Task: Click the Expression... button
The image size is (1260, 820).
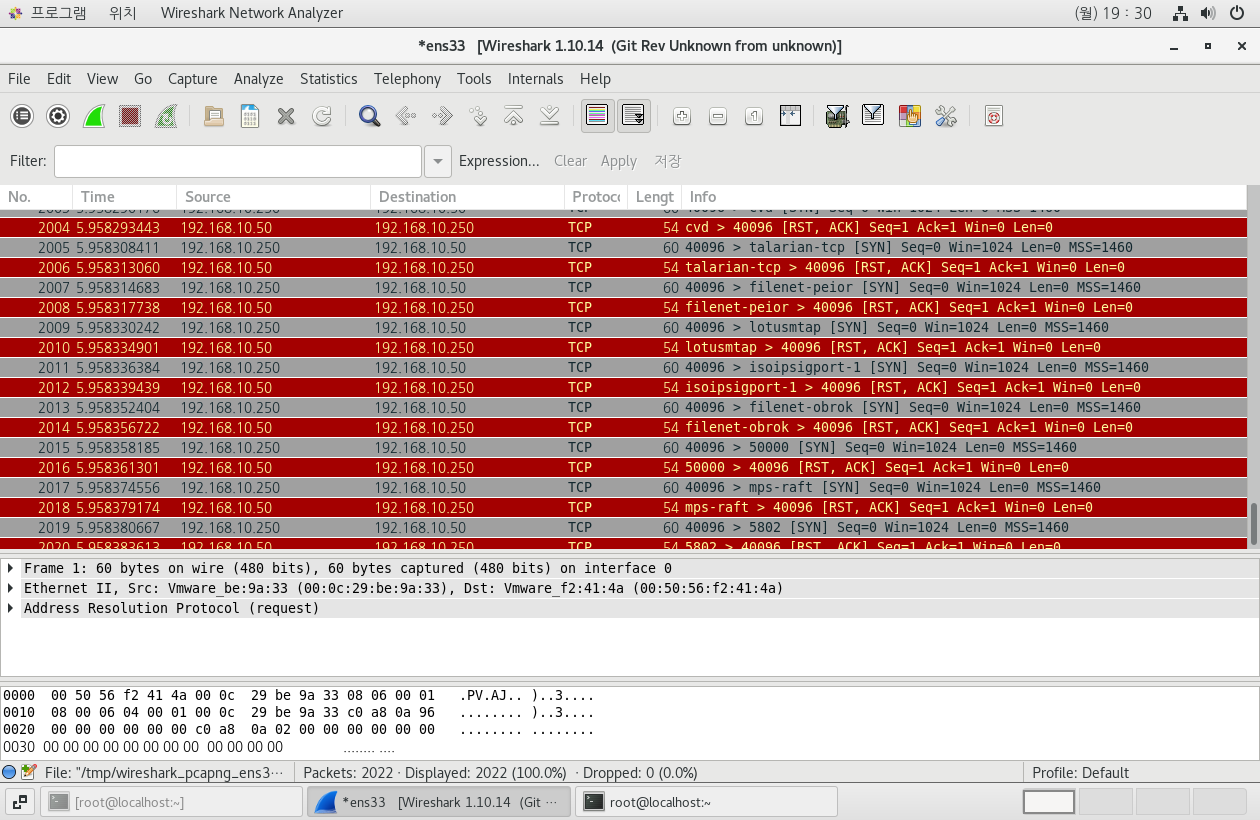Action: click(499, 161)
